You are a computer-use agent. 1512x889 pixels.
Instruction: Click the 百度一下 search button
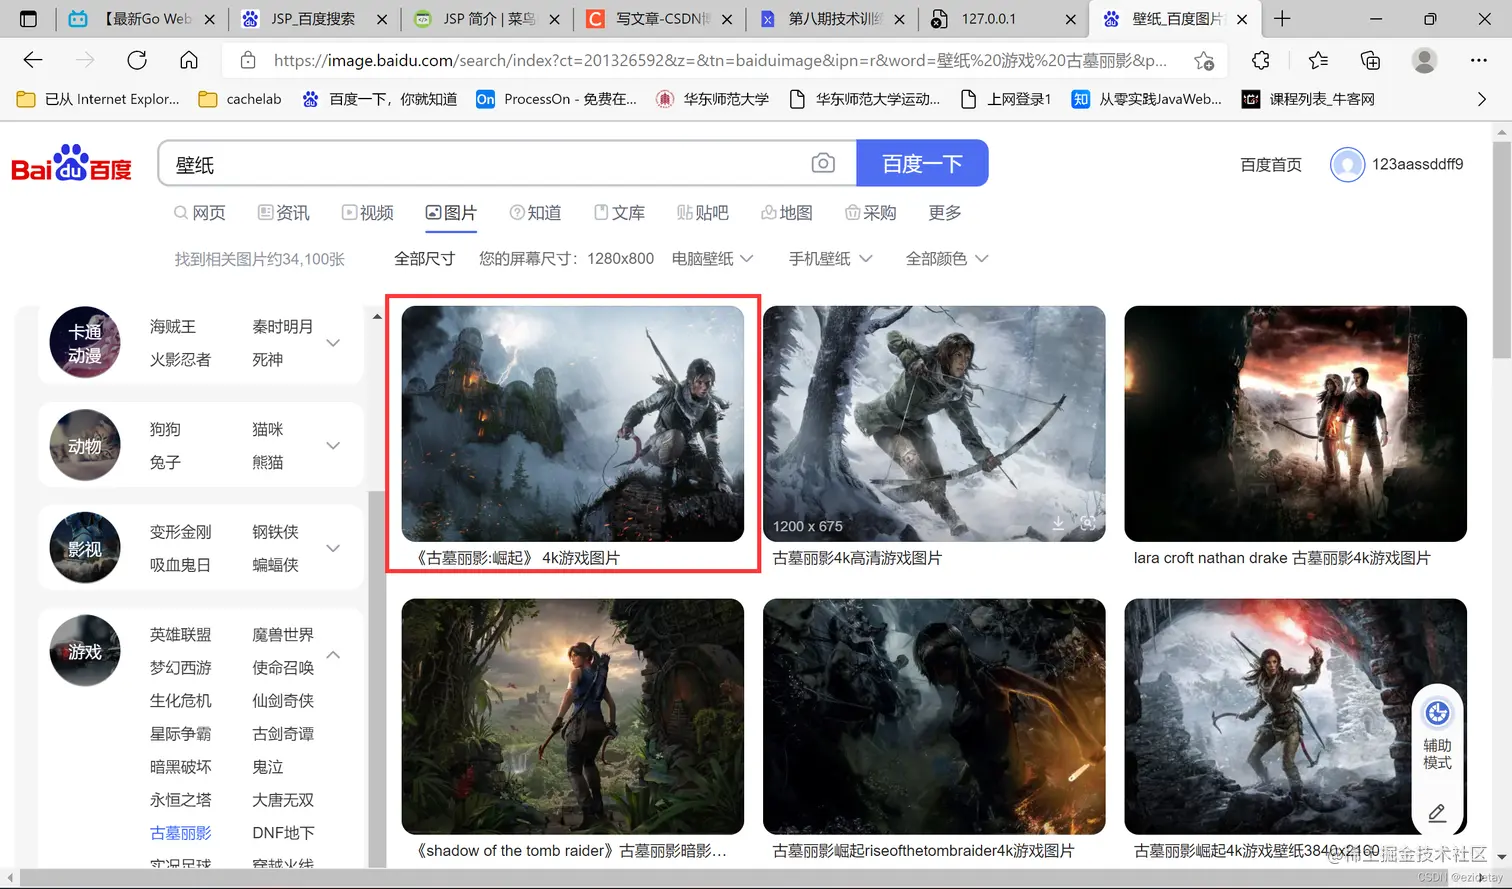922,163
